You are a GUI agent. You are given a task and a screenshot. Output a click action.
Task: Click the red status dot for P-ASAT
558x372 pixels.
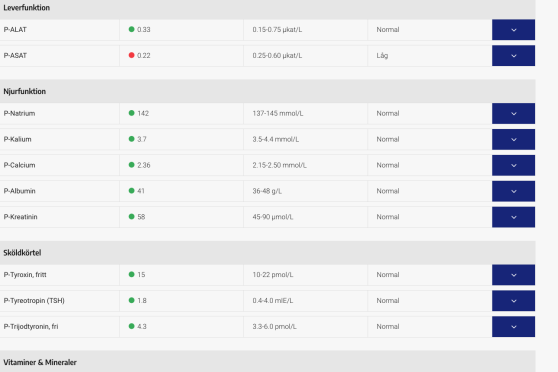(131, 55)
